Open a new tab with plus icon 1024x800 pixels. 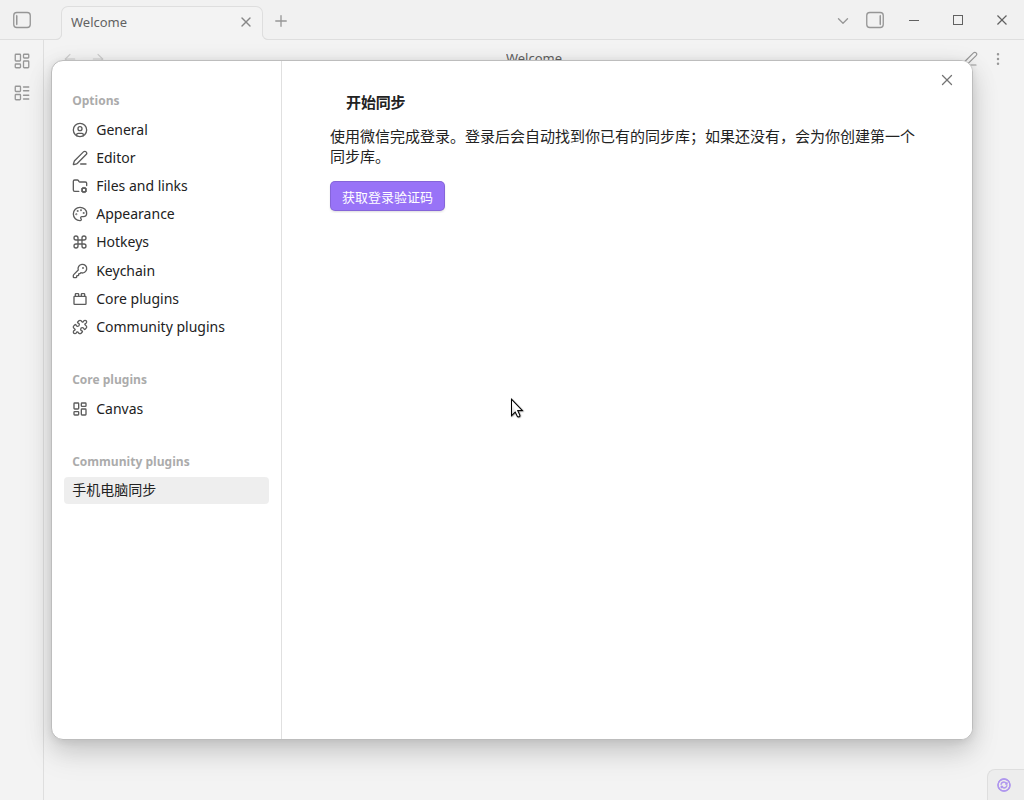(x=281, y=21)
